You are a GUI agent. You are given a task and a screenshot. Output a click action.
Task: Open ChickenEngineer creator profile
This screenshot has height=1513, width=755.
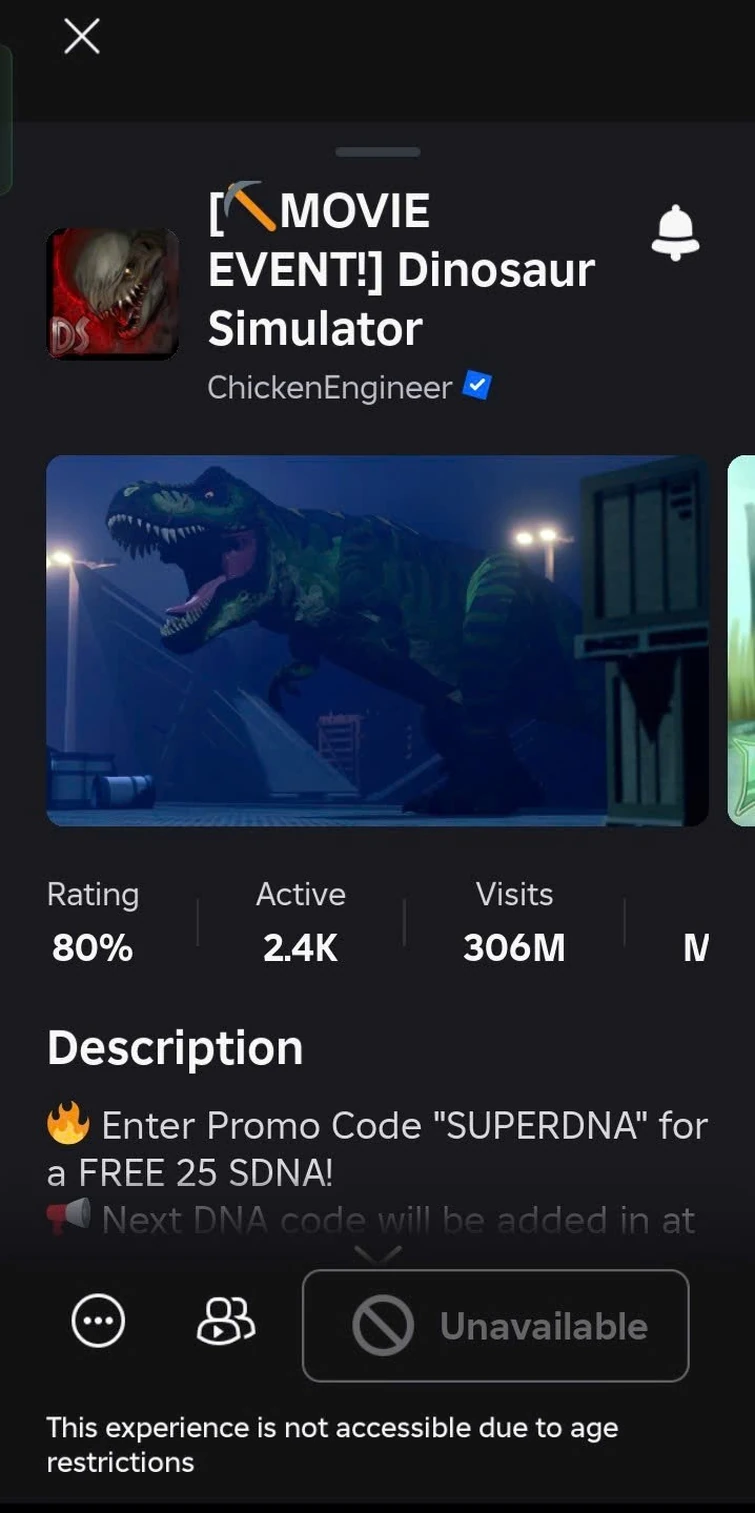click(330, 388)
